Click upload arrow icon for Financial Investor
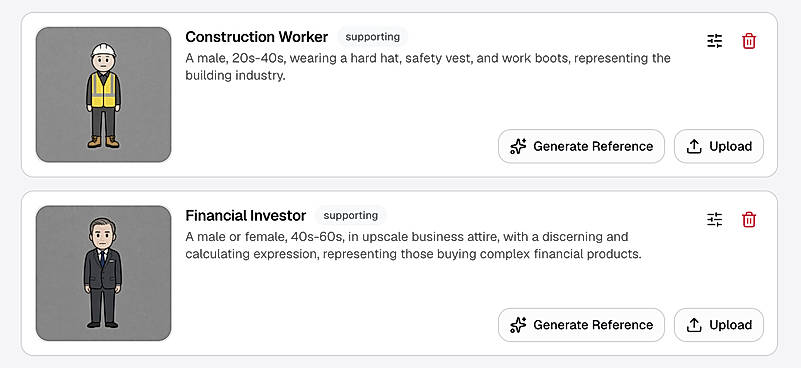The height and width of the screenshot is (368, 801). coord(694,325)
